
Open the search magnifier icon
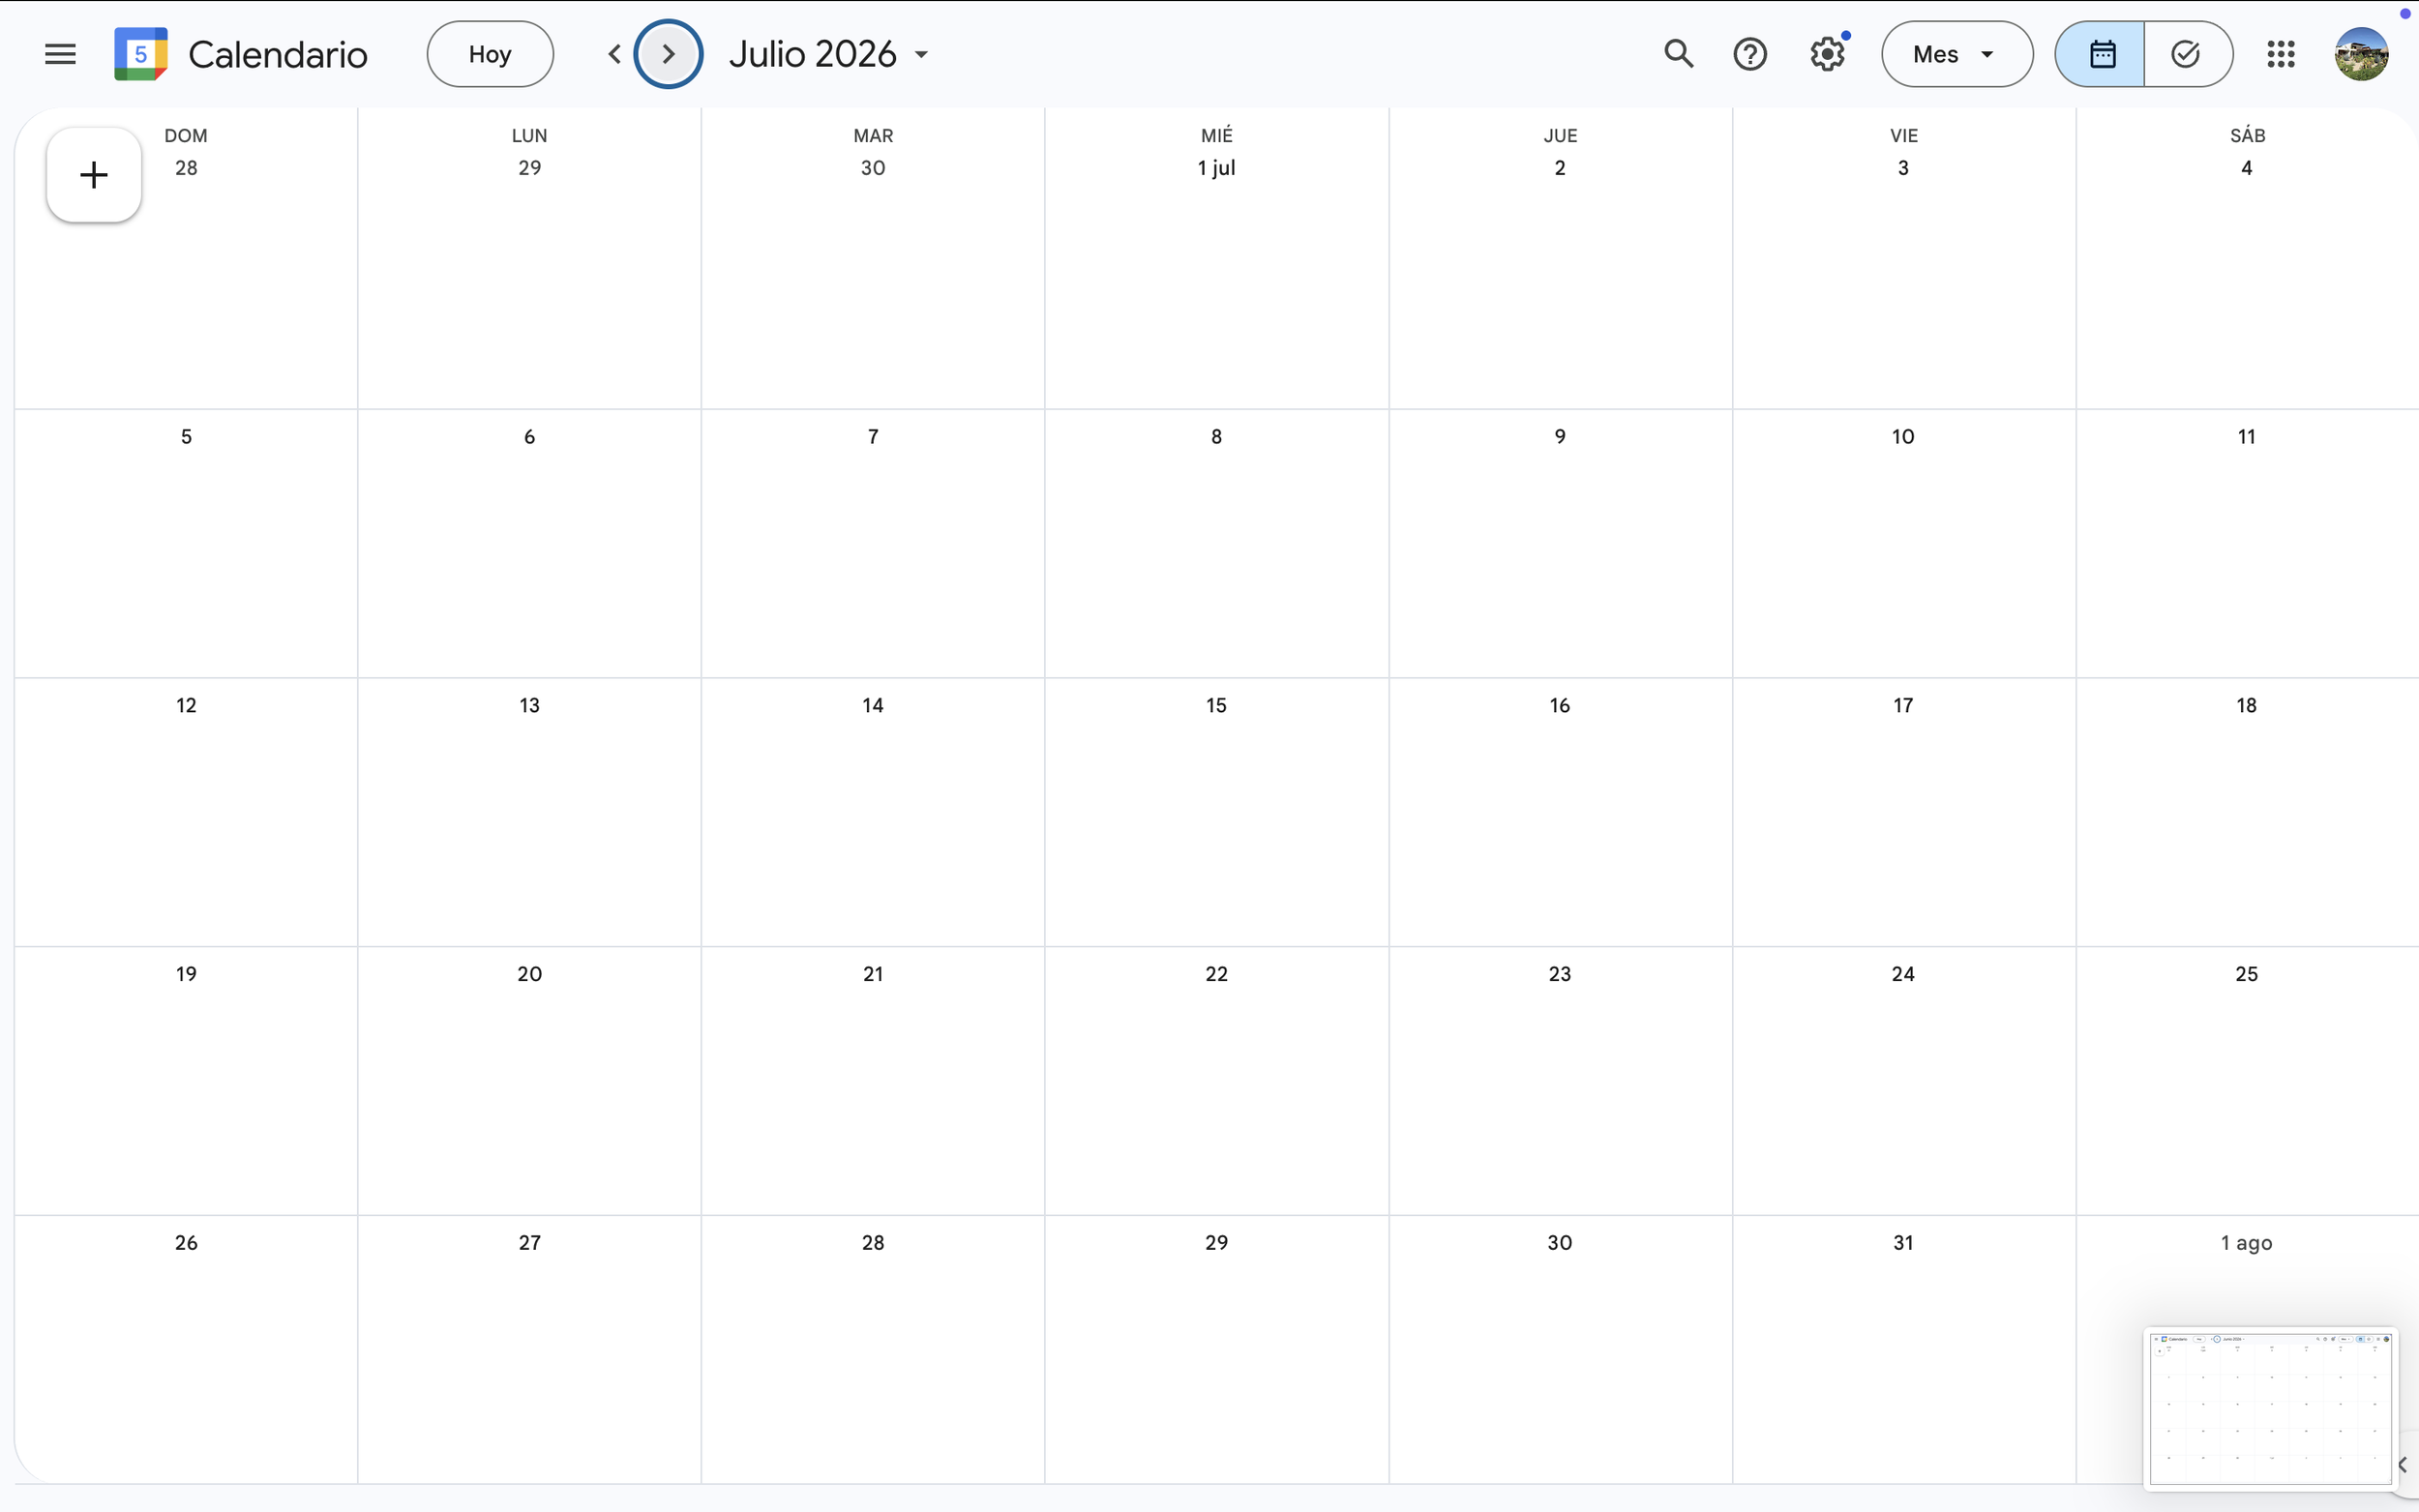pos(1678,54)
